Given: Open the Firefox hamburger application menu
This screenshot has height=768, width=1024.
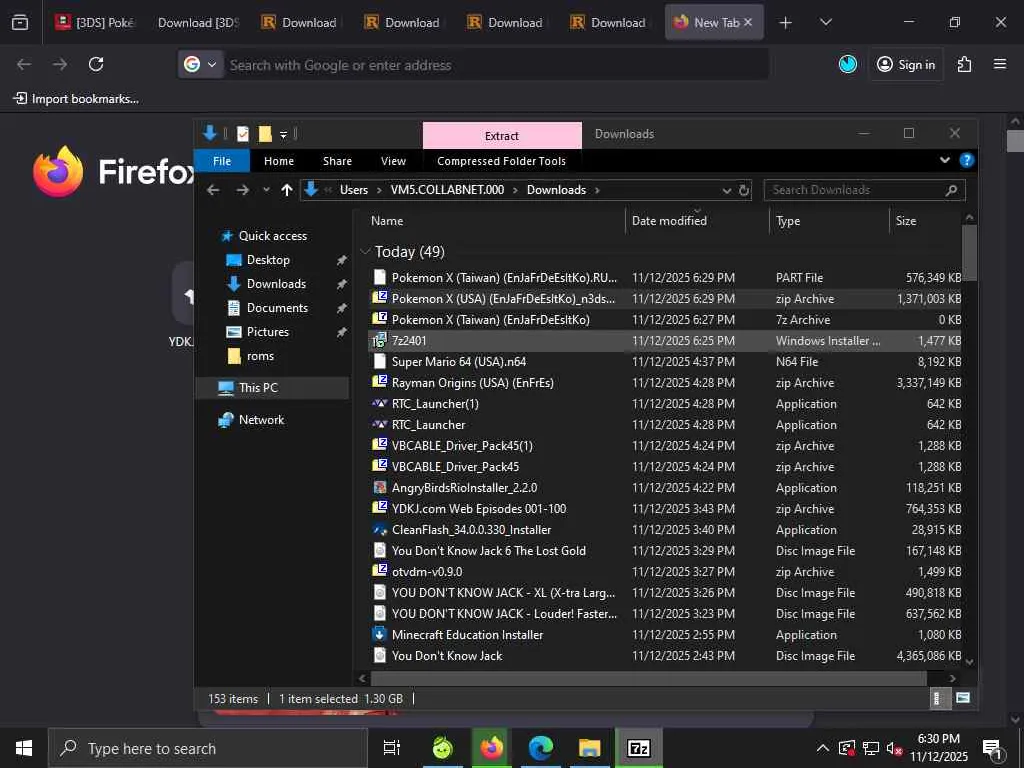Looking at the screenshot, I should 999,64.
